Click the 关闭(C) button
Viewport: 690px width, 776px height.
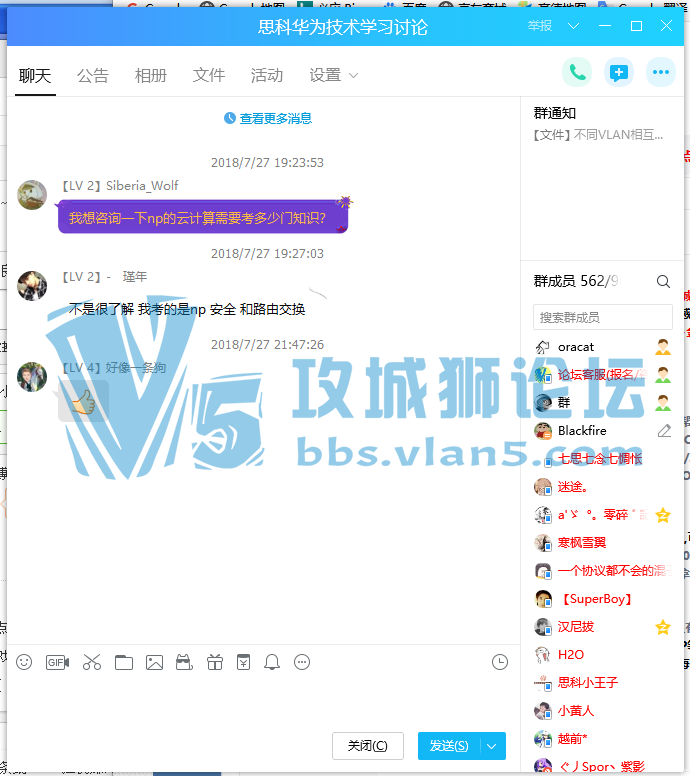coord(368,746)
